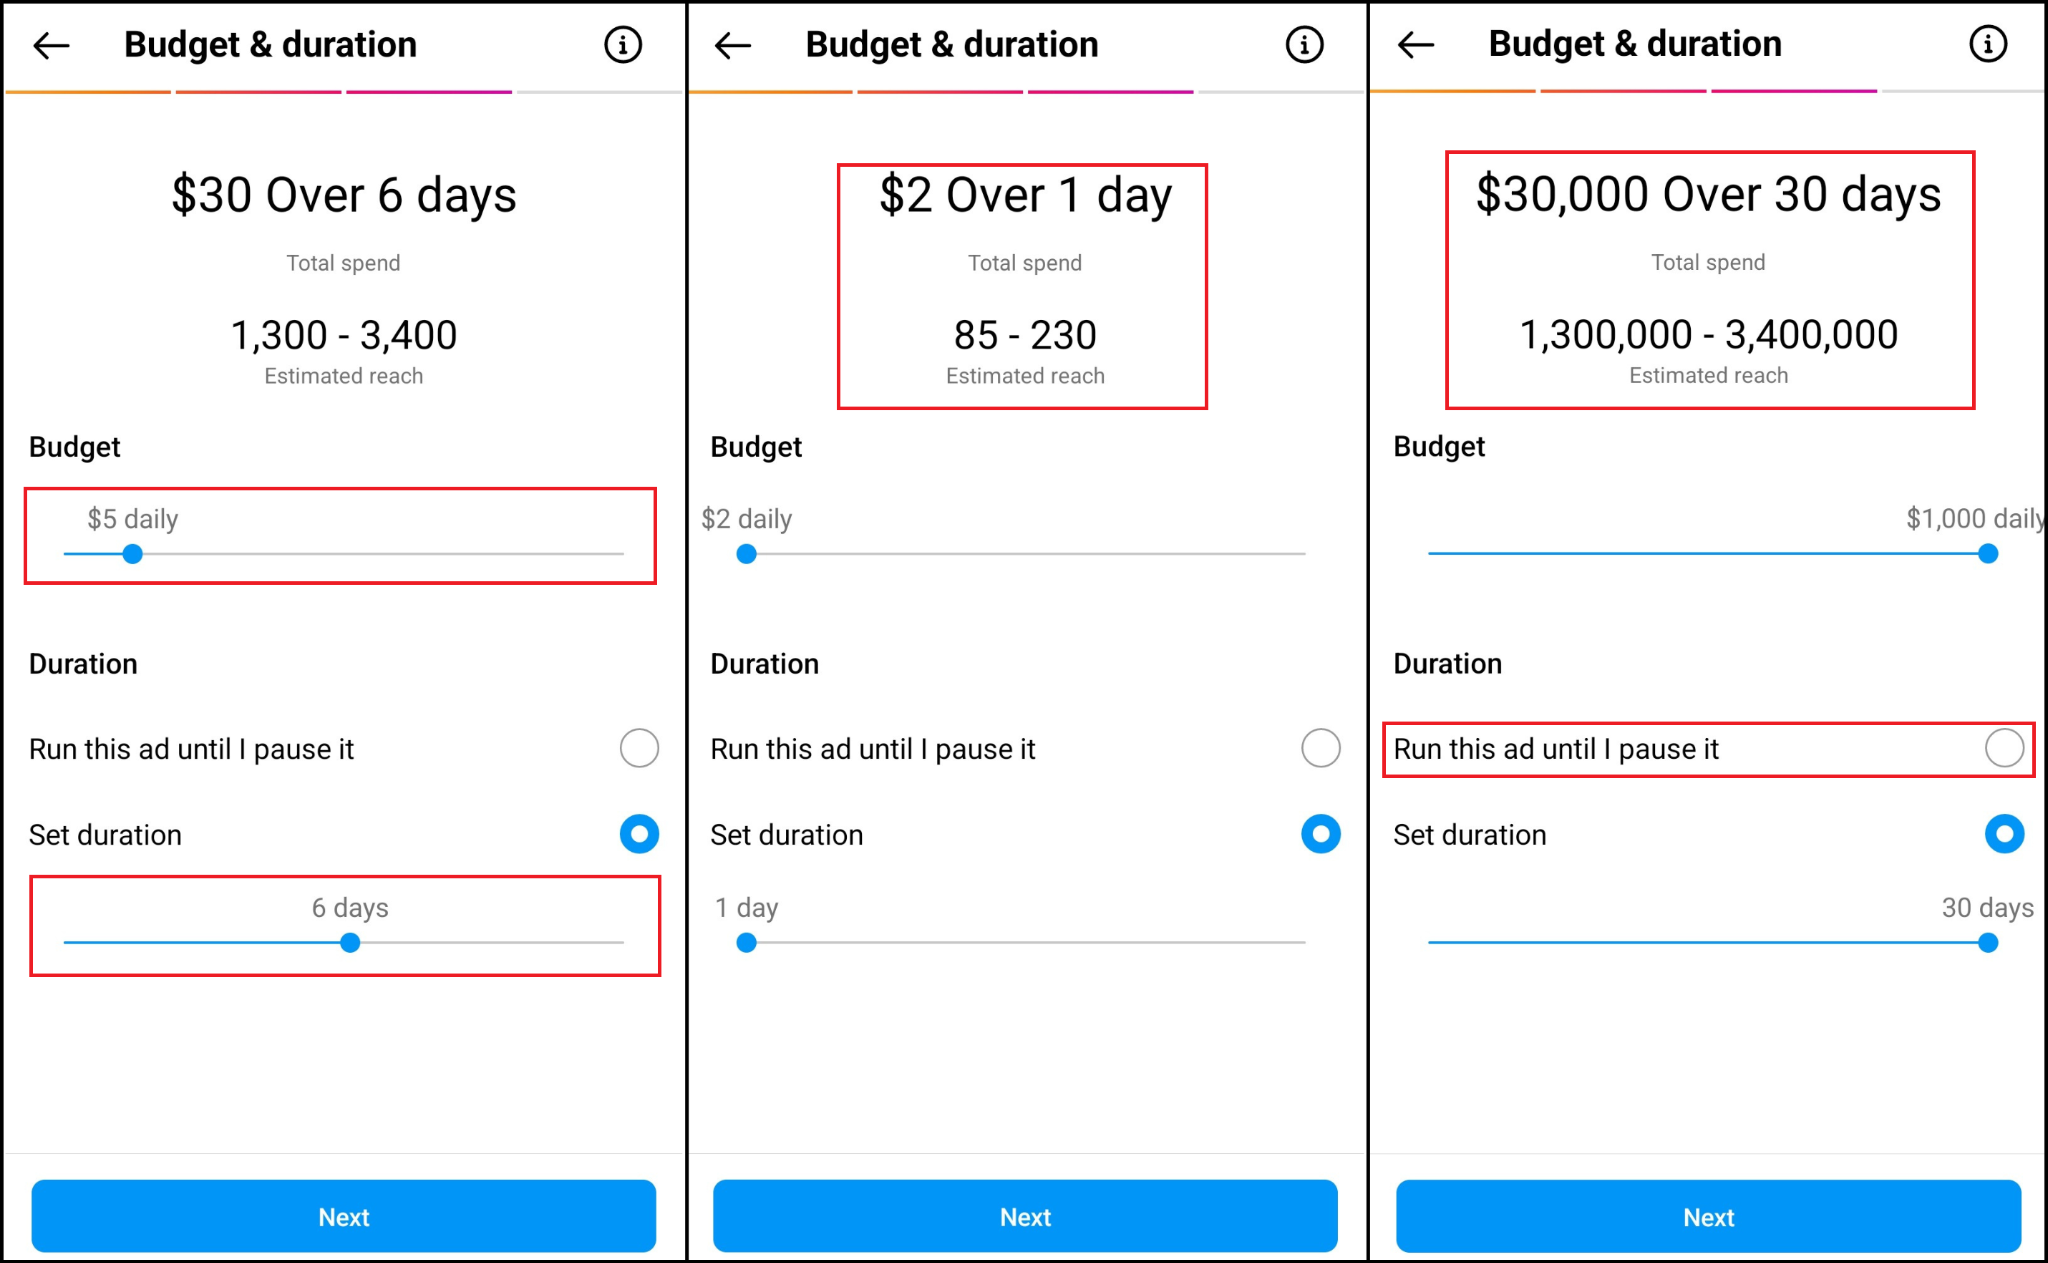Image resolution: width=2048 pixels, height=1263 pixels.
Task: Open info icon on the $30 Over 6 days screen
Action: click(623, 45)
